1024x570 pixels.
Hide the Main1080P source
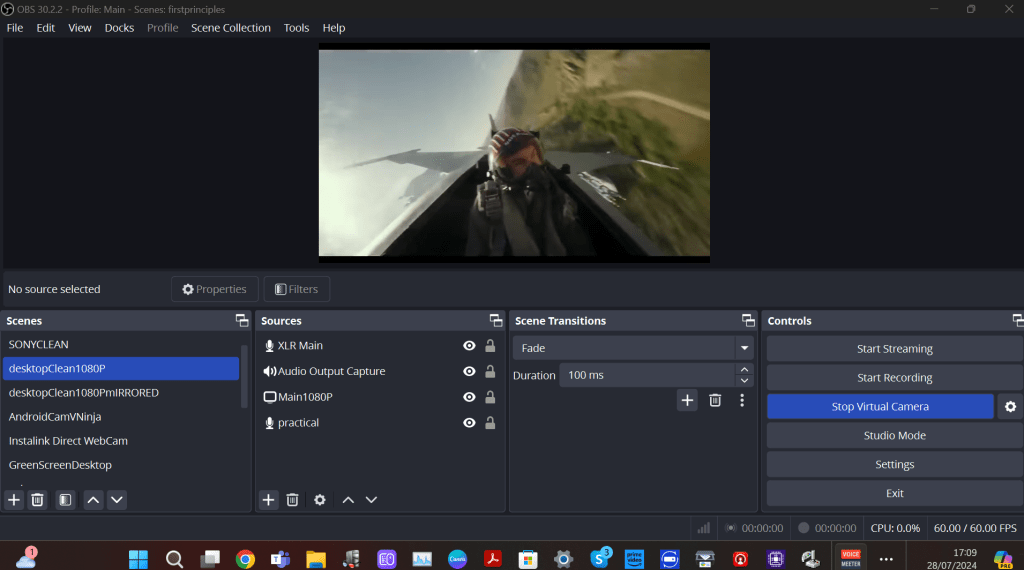tap(469, 397)
